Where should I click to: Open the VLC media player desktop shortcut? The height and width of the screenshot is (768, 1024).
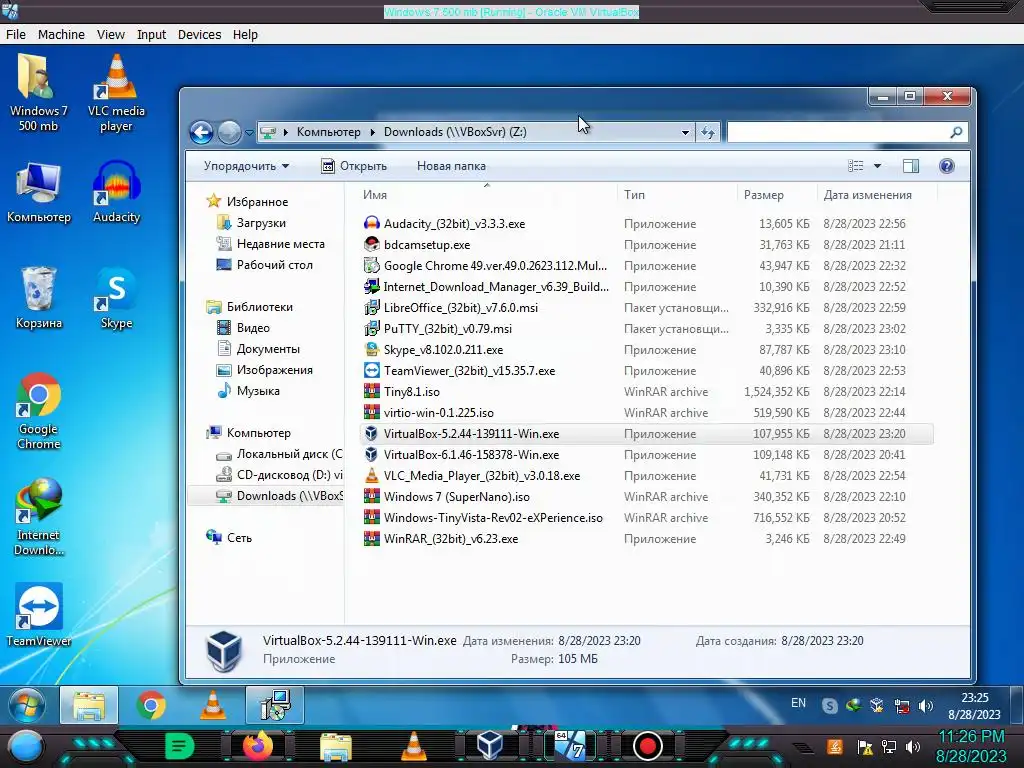pos(116,93)
